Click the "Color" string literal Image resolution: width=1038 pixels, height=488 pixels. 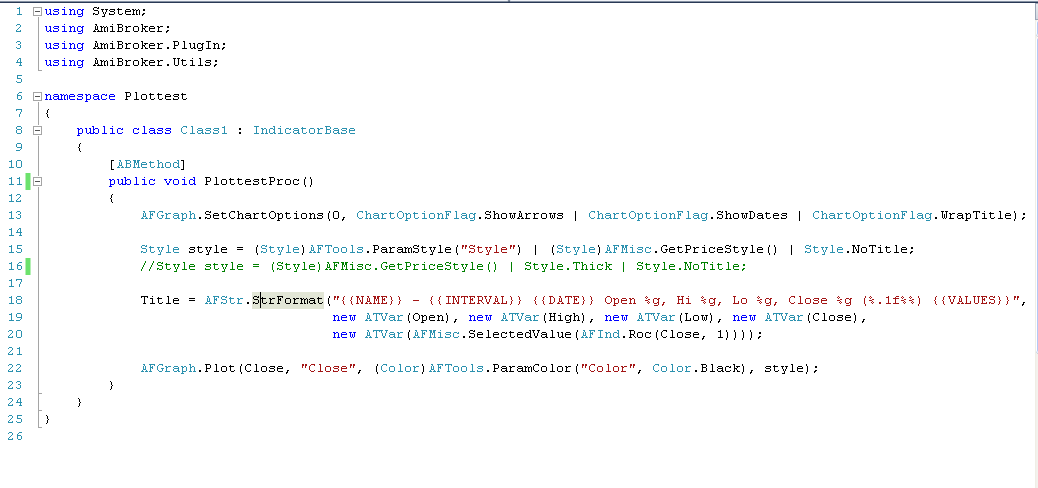(608, 368)
